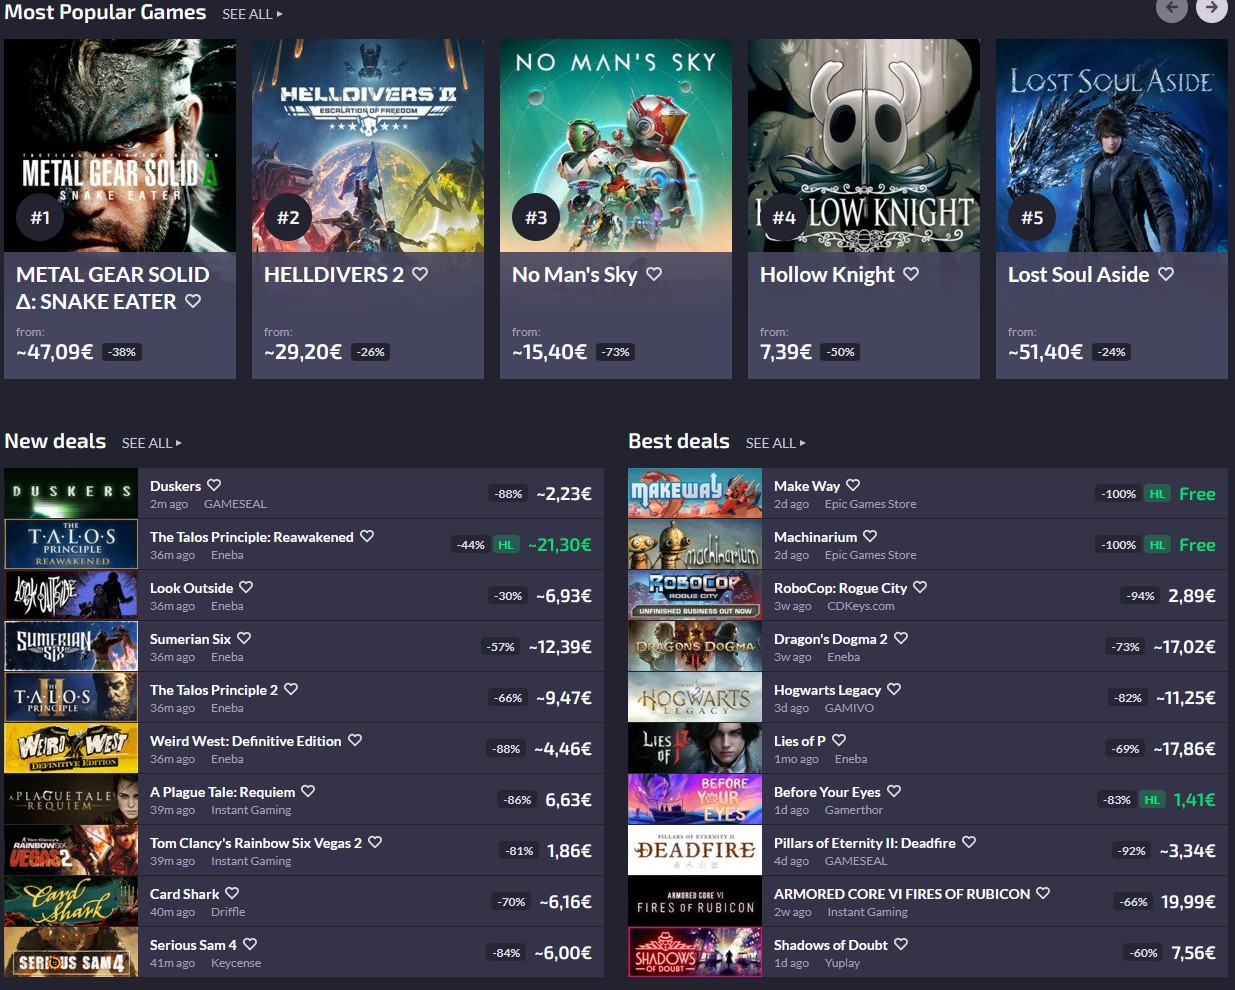Click heart beside ARMORED CORE VI
The height and width of the screenshot is (990, 1235).
pyautogui.click(x=1043, y=893)
